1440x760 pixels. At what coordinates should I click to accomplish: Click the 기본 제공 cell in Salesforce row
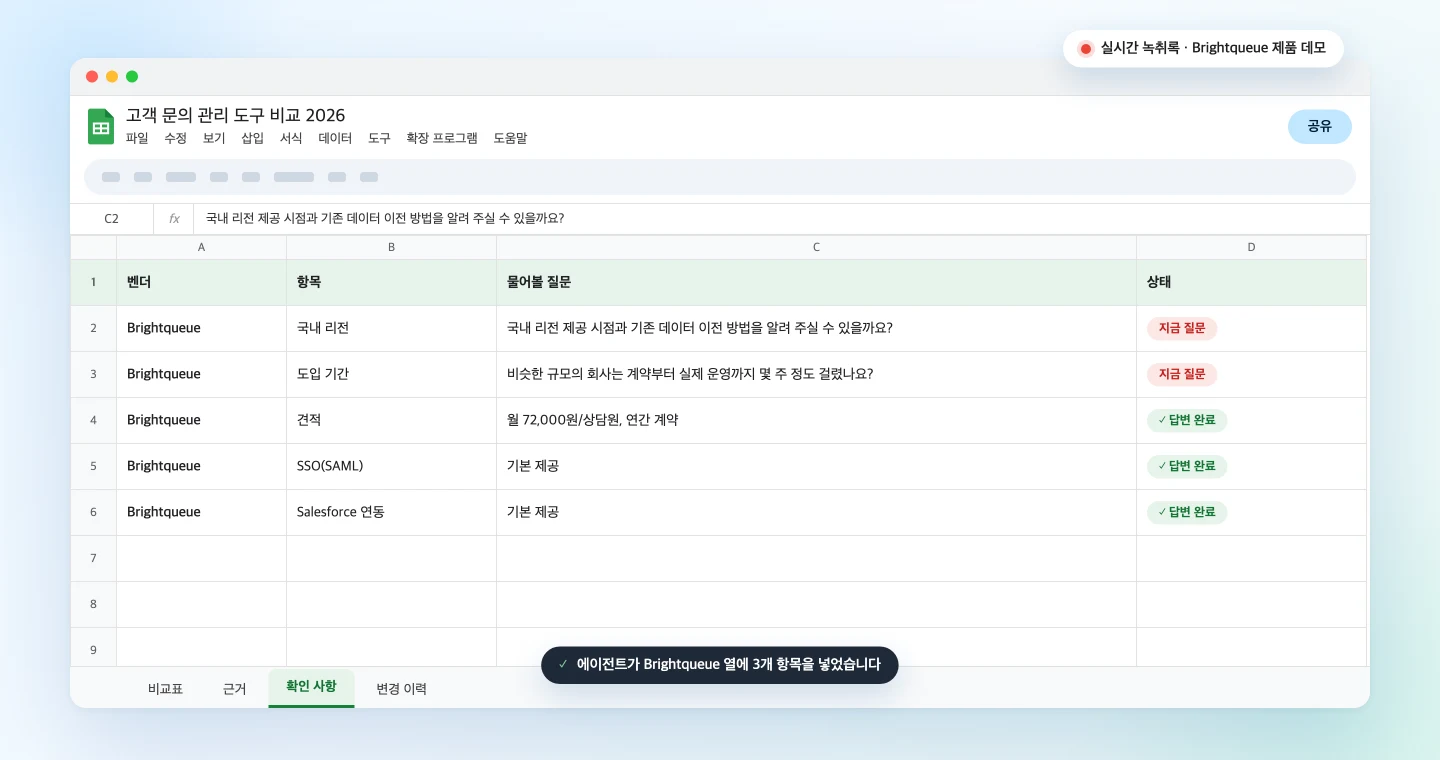coord(817,512)
